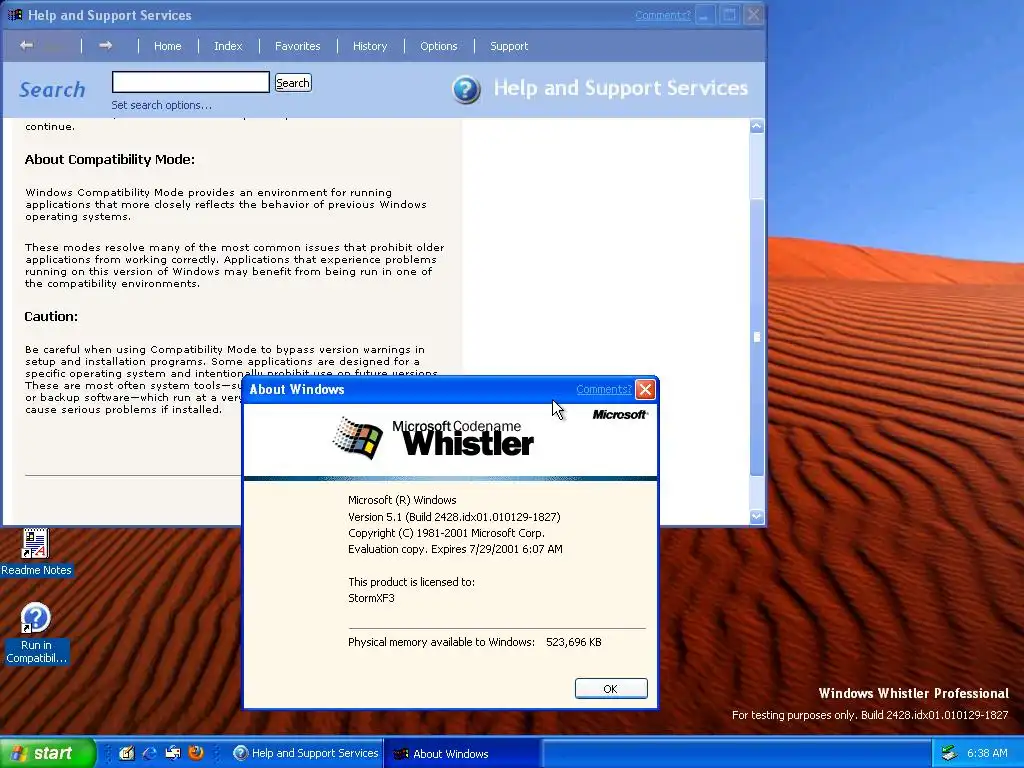Minimize the Help and Support Services window
The height and width of the screenshot is (768, 1024).
[705, 14]
